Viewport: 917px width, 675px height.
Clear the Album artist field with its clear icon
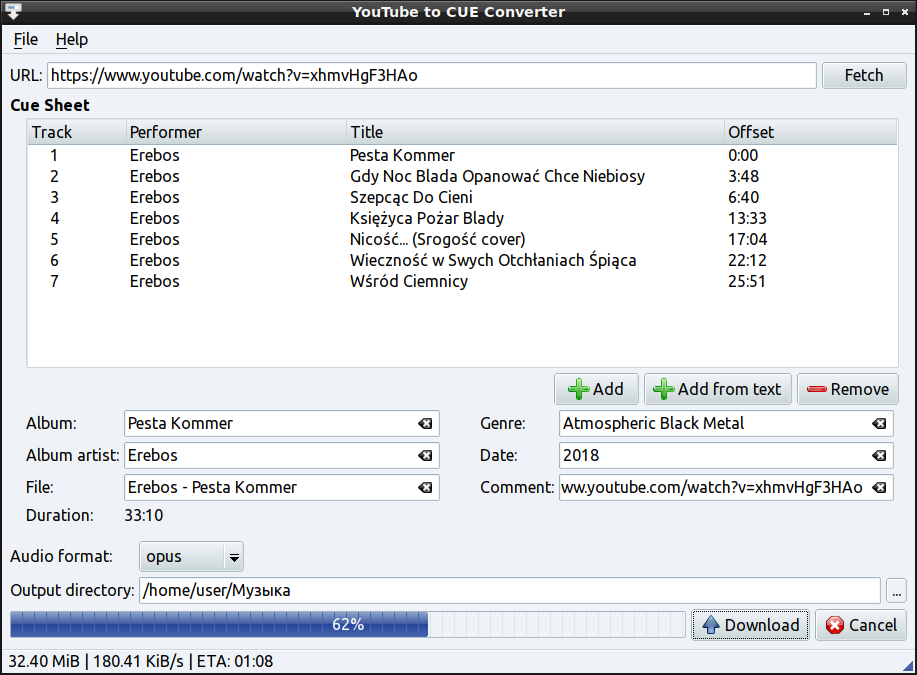[425, 456]
